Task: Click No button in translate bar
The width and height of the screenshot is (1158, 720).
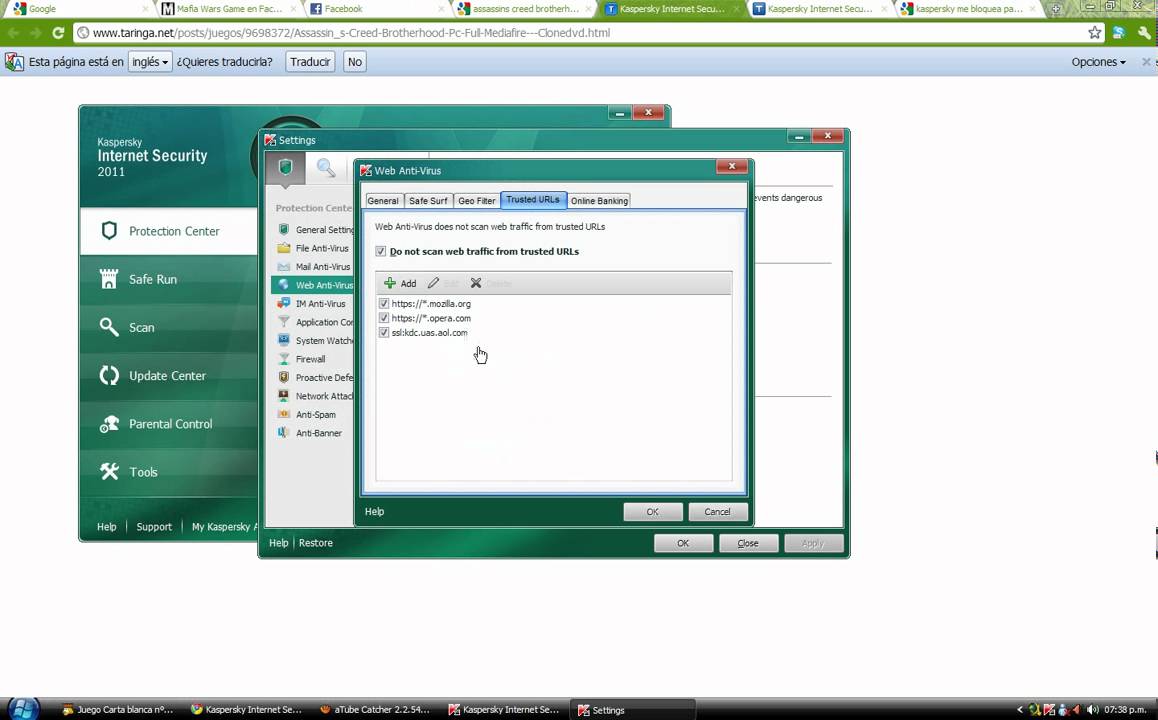Action: (x=354, y=62)
